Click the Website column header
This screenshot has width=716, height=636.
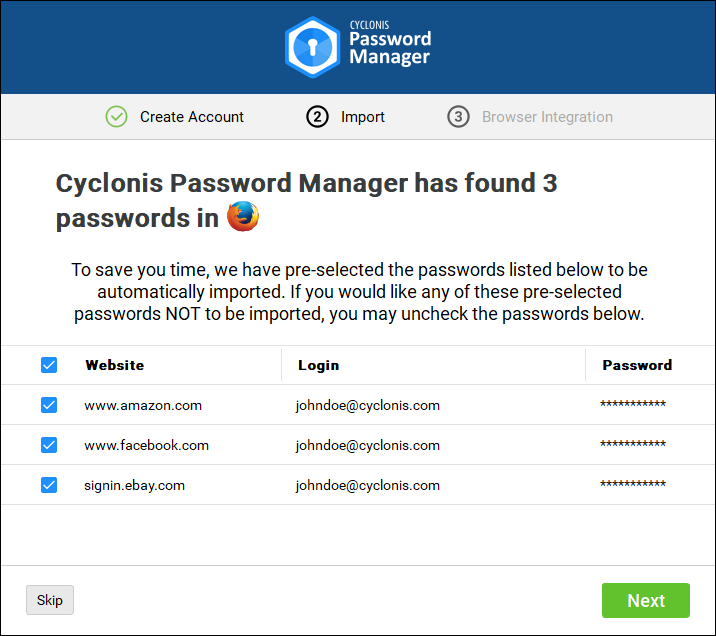[x=115, y=365]
